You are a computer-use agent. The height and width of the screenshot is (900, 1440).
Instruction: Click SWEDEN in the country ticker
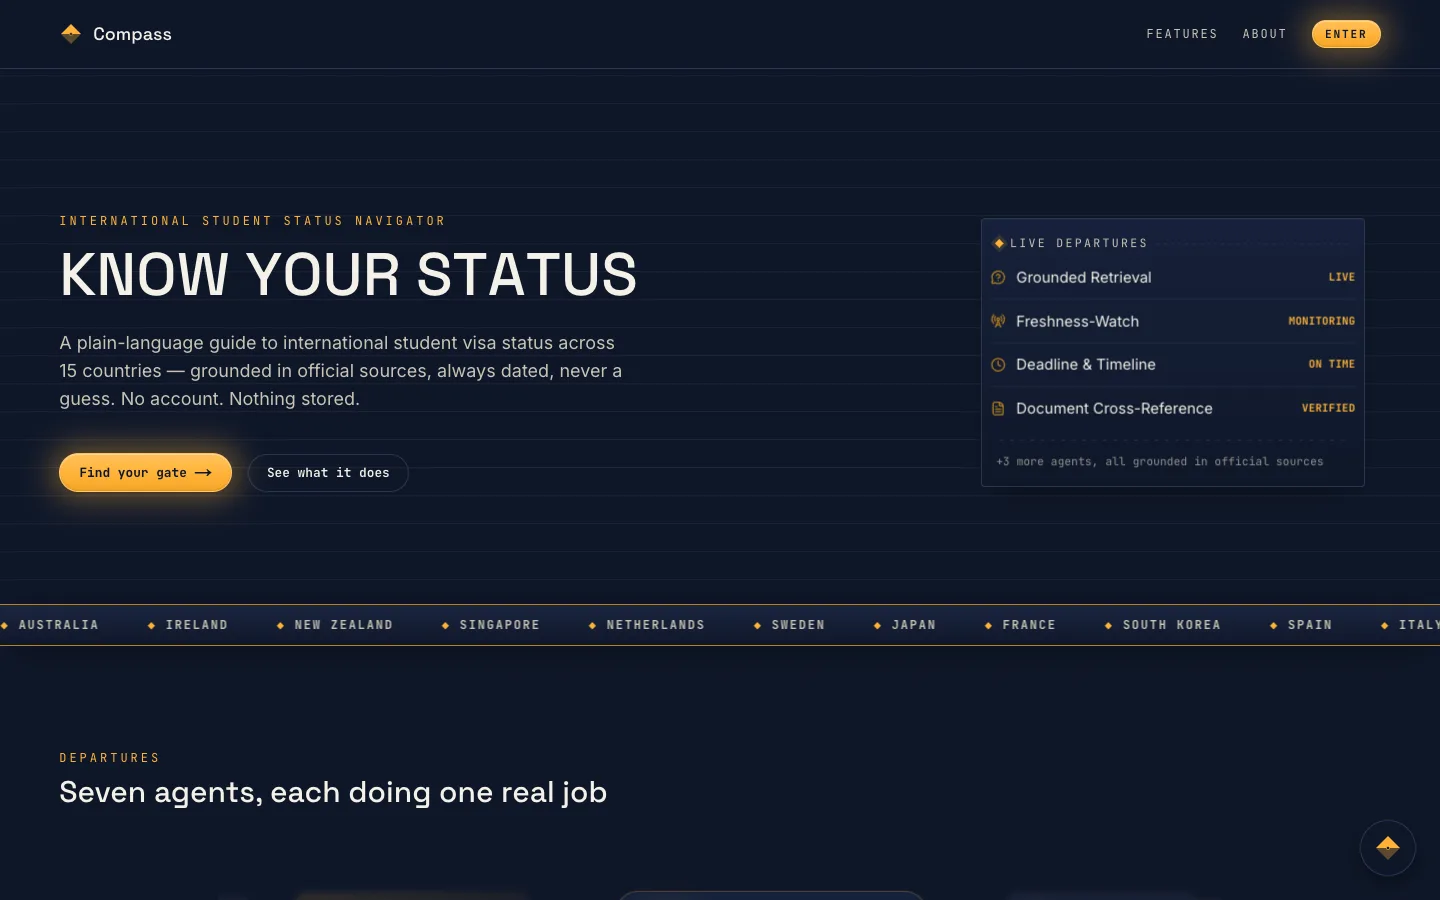pos(798,625)
